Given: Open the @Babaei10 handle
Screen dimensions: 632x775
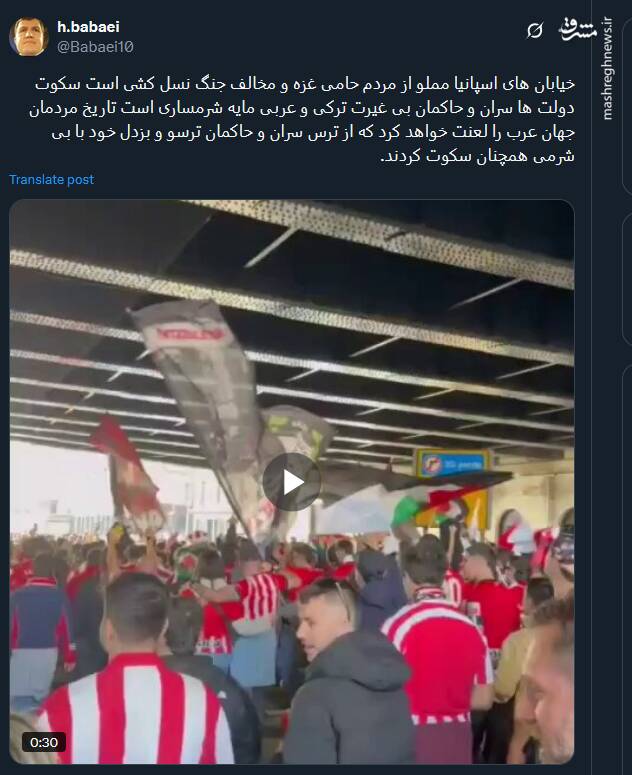Looking at the screenshot, I should click(95, 47).
